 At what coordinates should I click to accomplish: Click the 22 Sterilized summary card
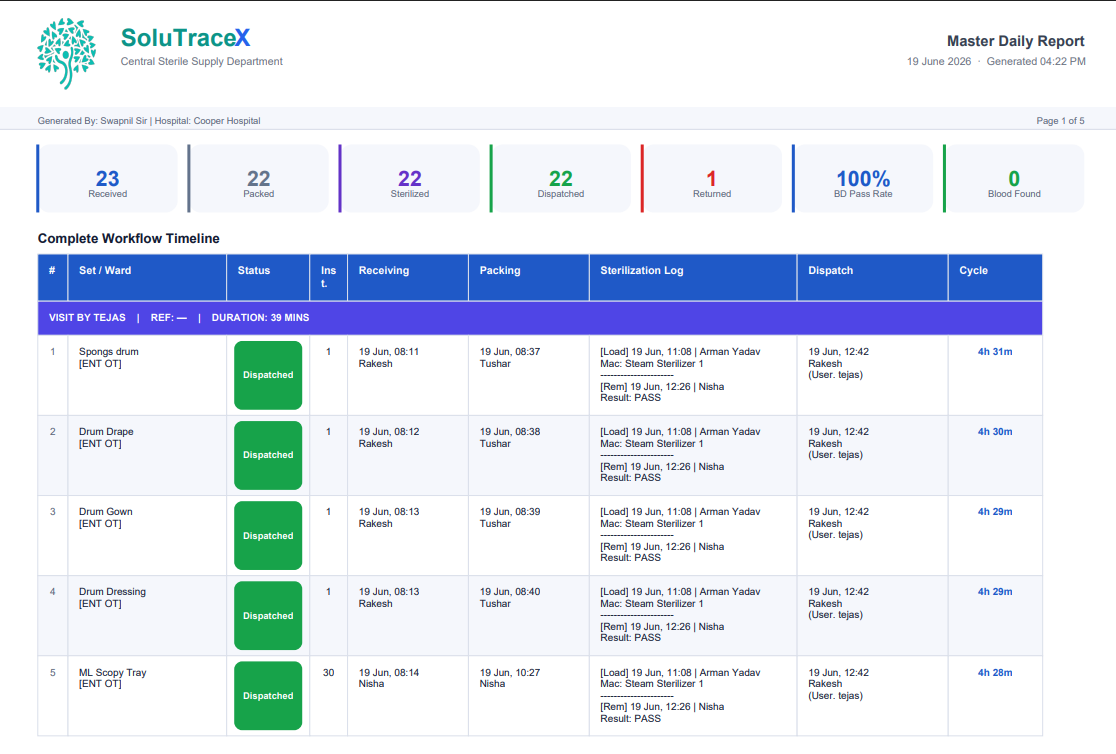[409, 179]
